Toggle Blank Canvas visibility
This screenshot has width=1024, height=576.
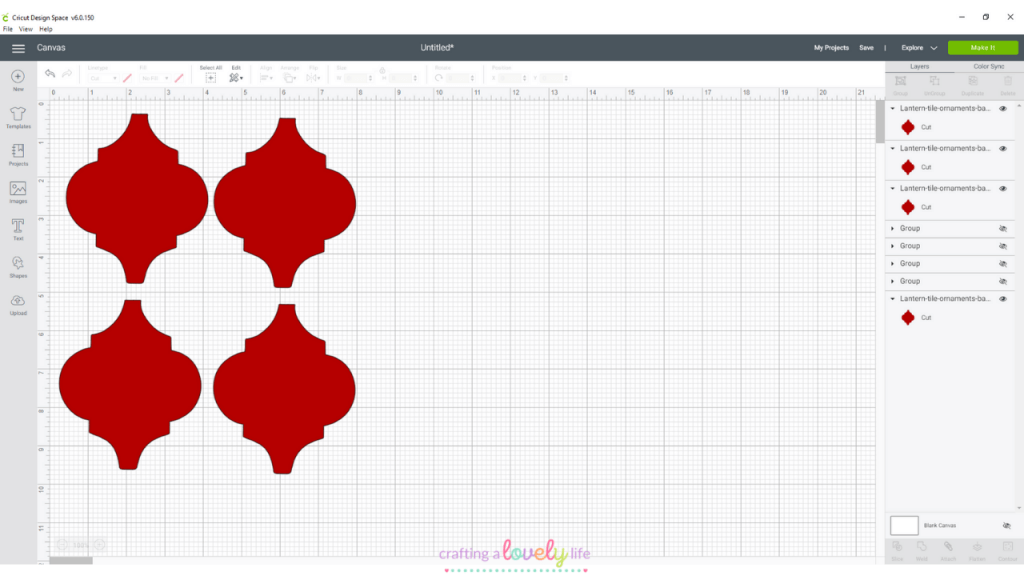tap(1006, 525)
